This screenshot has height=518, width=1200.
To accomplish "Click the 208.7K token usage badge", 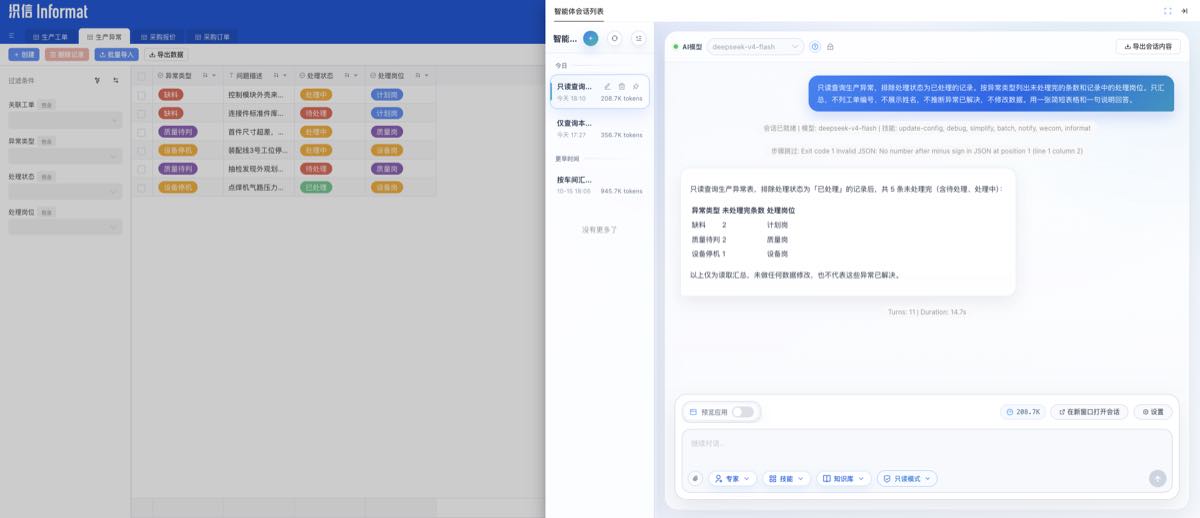I will (x=1023, y=411).
